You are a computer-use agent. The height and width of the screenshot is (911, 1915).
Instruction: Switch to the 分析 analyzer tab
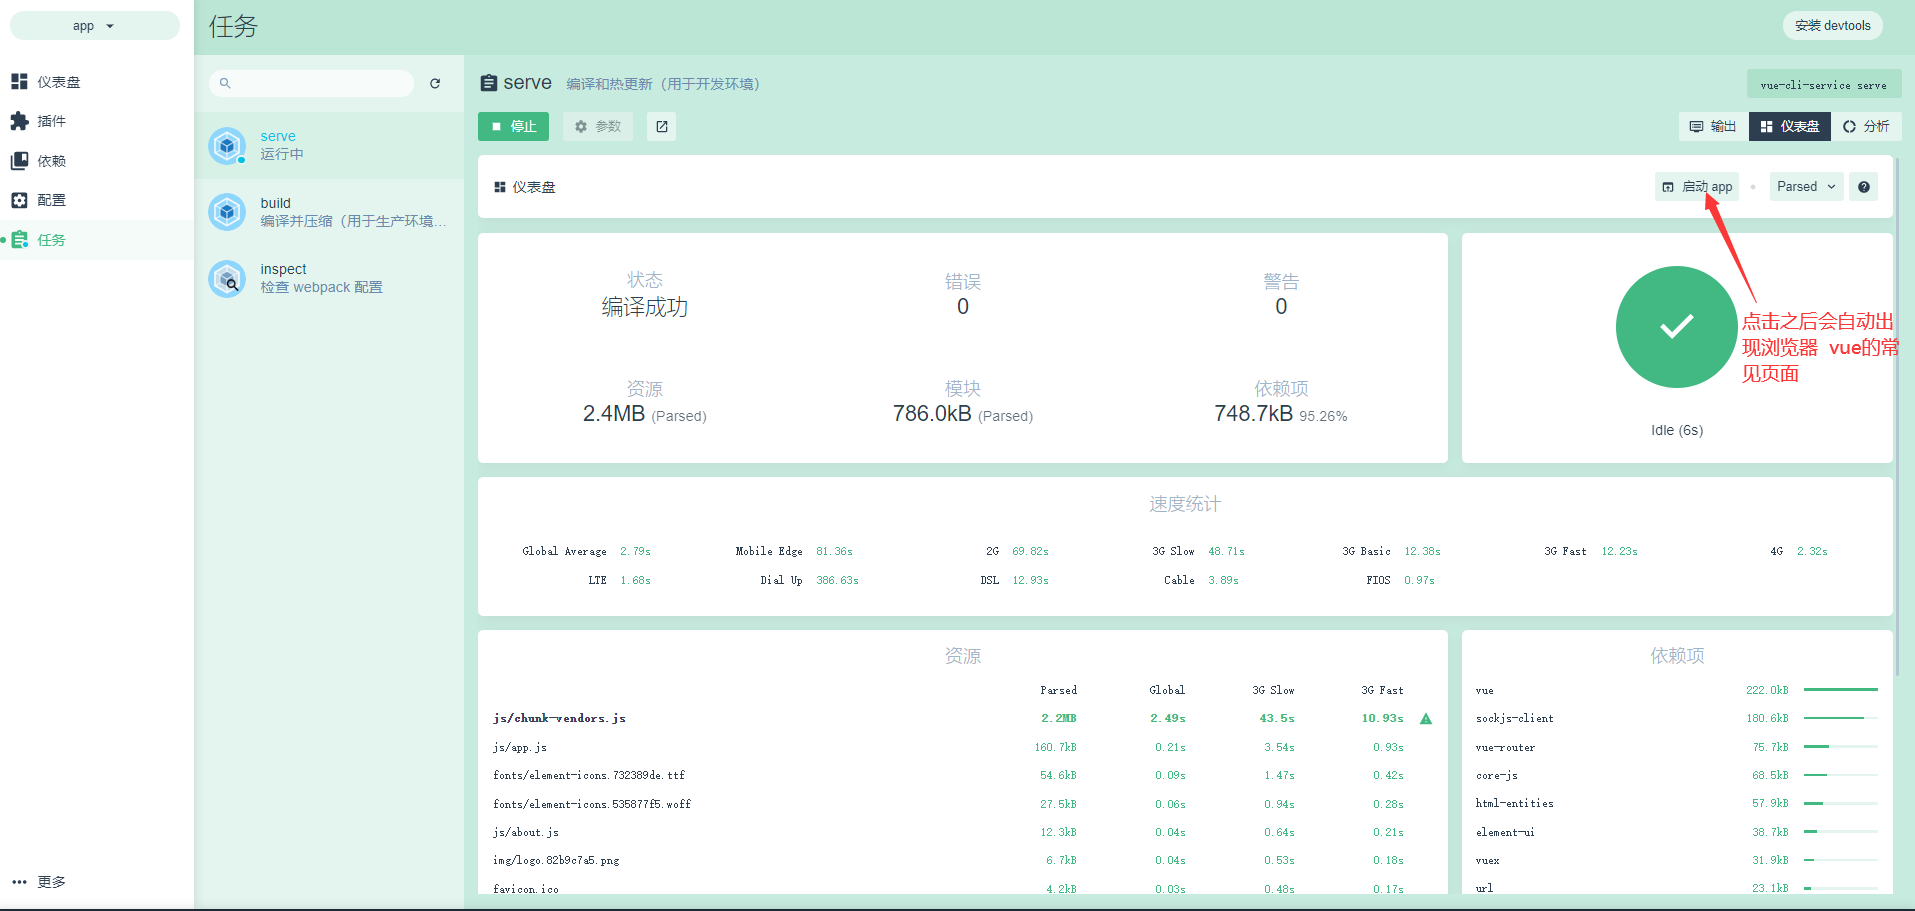(x=1866, y=126)
